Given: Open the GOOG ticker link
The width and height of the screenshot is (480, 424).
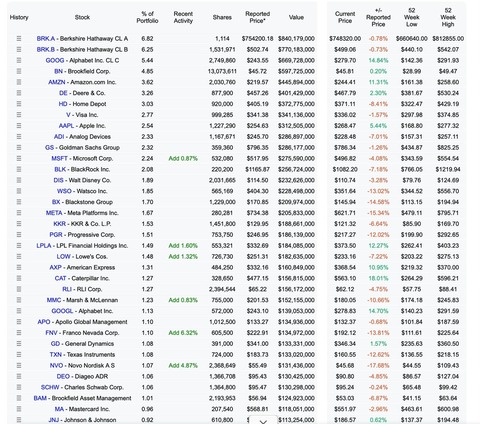Looking at the screenshot, I should coord(55,60).
